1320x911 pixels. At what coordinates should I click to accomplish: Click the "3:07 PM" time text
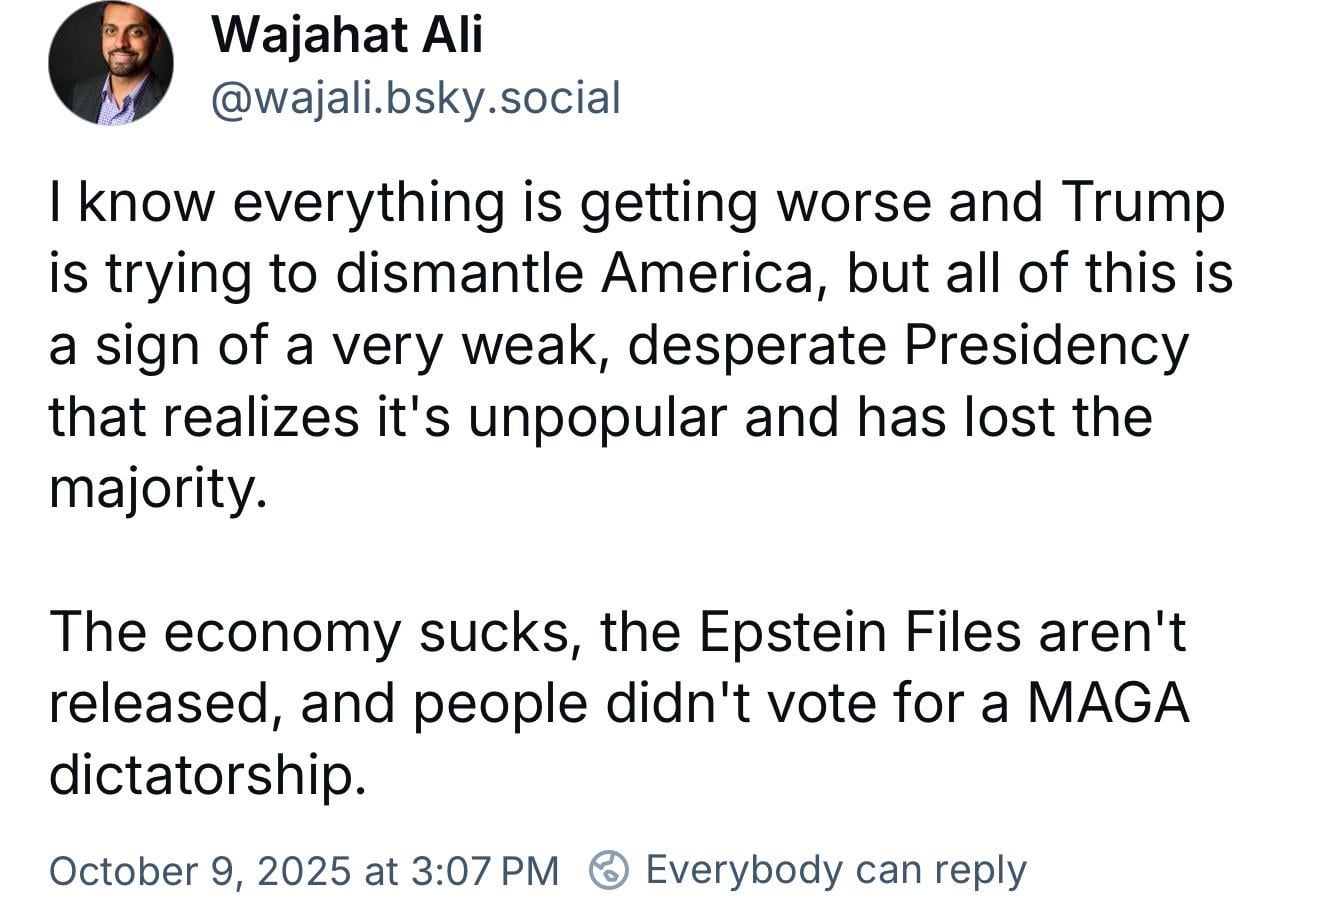pyautogui.click(x=485, y=870)
